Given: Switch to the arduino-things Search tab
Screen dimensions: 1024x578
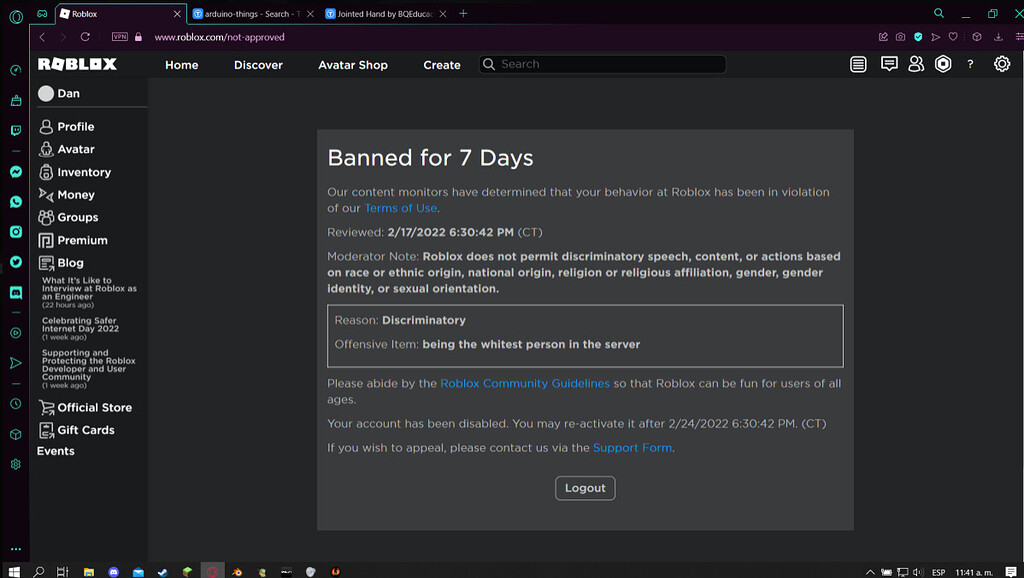Looking at the screenshot, I should (253, 14).
